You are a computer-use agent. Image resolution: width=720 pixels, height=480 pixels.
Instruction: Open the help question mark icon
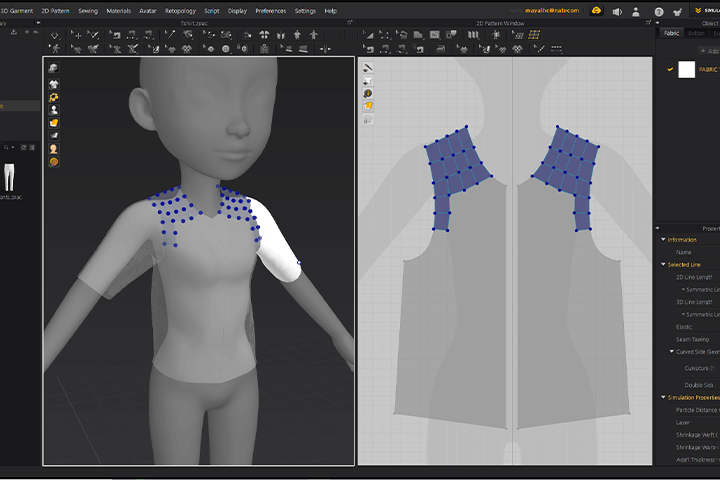click(658, 12)
